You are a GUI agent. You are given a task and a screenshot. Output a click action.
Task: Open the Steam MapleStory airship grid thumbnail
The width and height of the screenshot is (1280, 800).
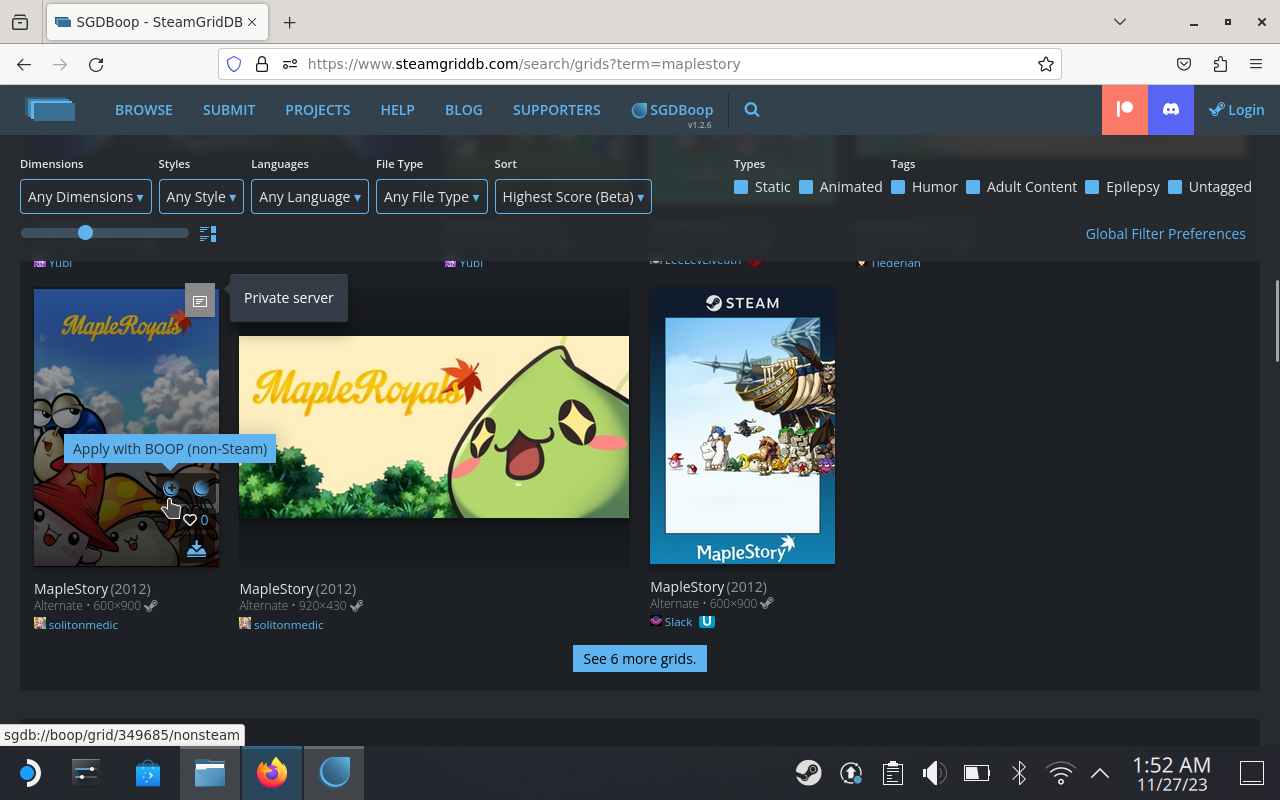tap(742, 426)
